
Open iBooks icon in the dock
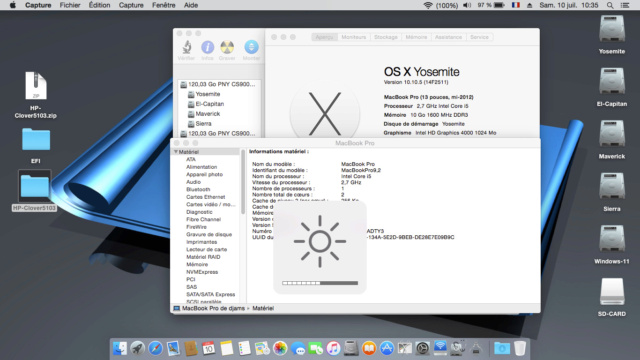(369, 348)
